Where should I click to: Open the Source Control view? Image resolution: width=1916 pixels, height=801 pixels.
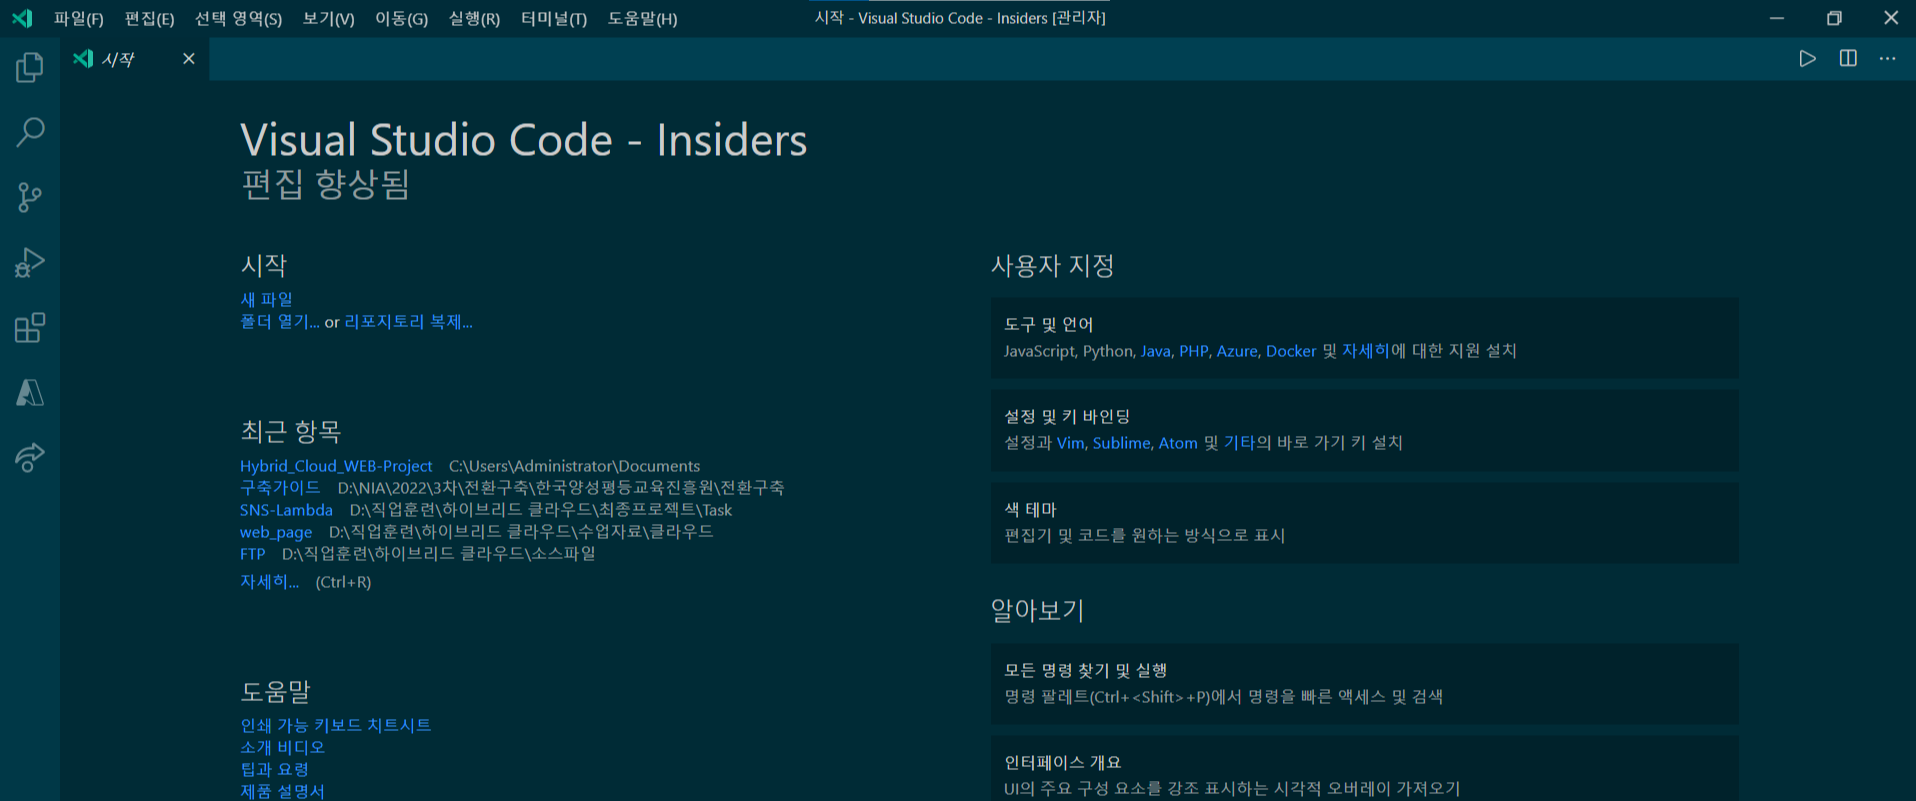point(30,197)
